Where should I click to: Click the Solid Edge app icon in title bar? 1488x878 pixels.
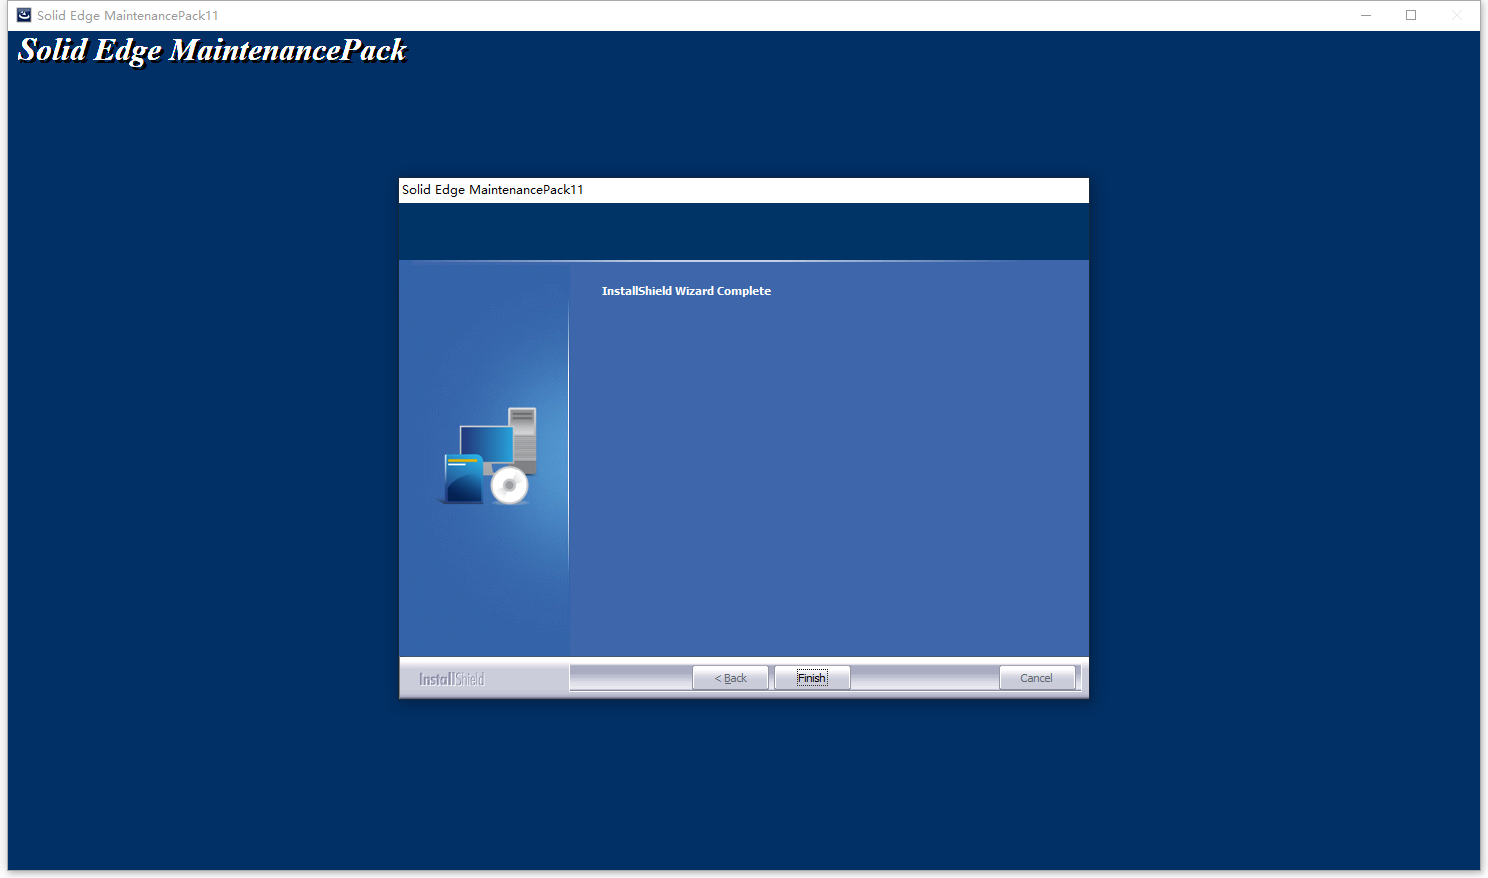(24, 15)
